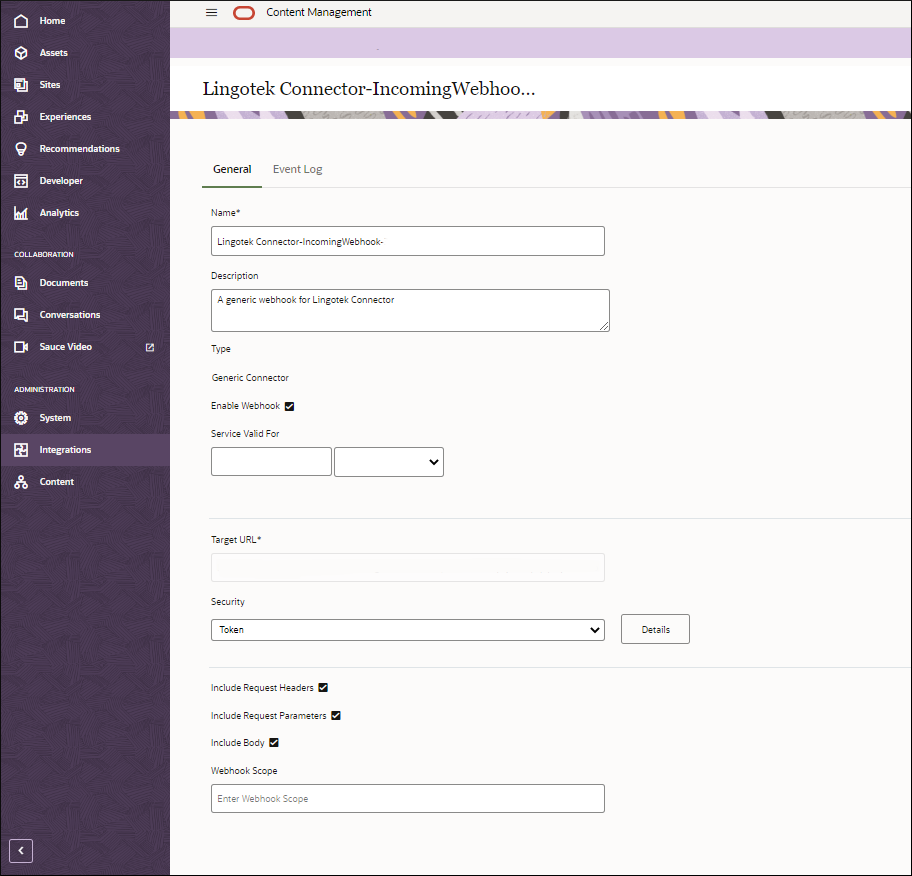The width and height of the screenshot is (912, 876).
Task: Click the hamburger menu icon
Action: click(x=211, y=12)
